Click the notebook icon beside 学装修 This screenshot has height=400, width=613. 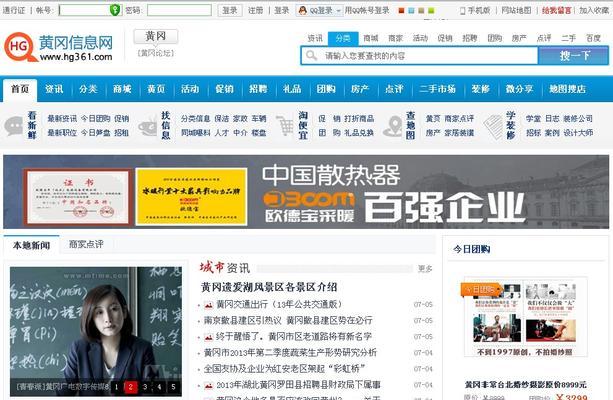click(493, 127)
